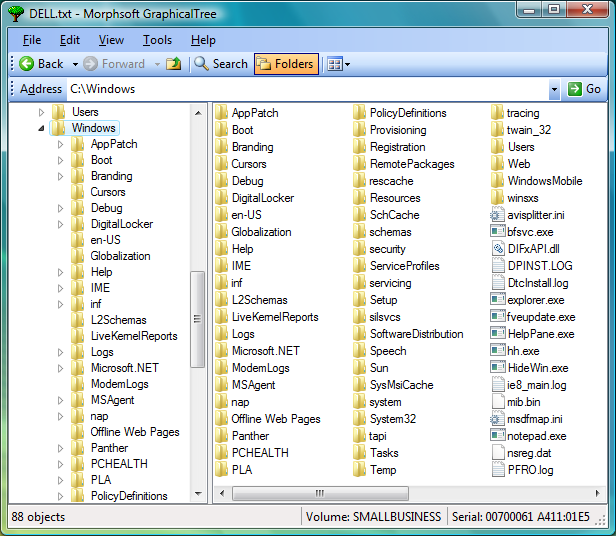Click the Up one level folder icon
The image size is (616, 536).
tap(174, 64)
